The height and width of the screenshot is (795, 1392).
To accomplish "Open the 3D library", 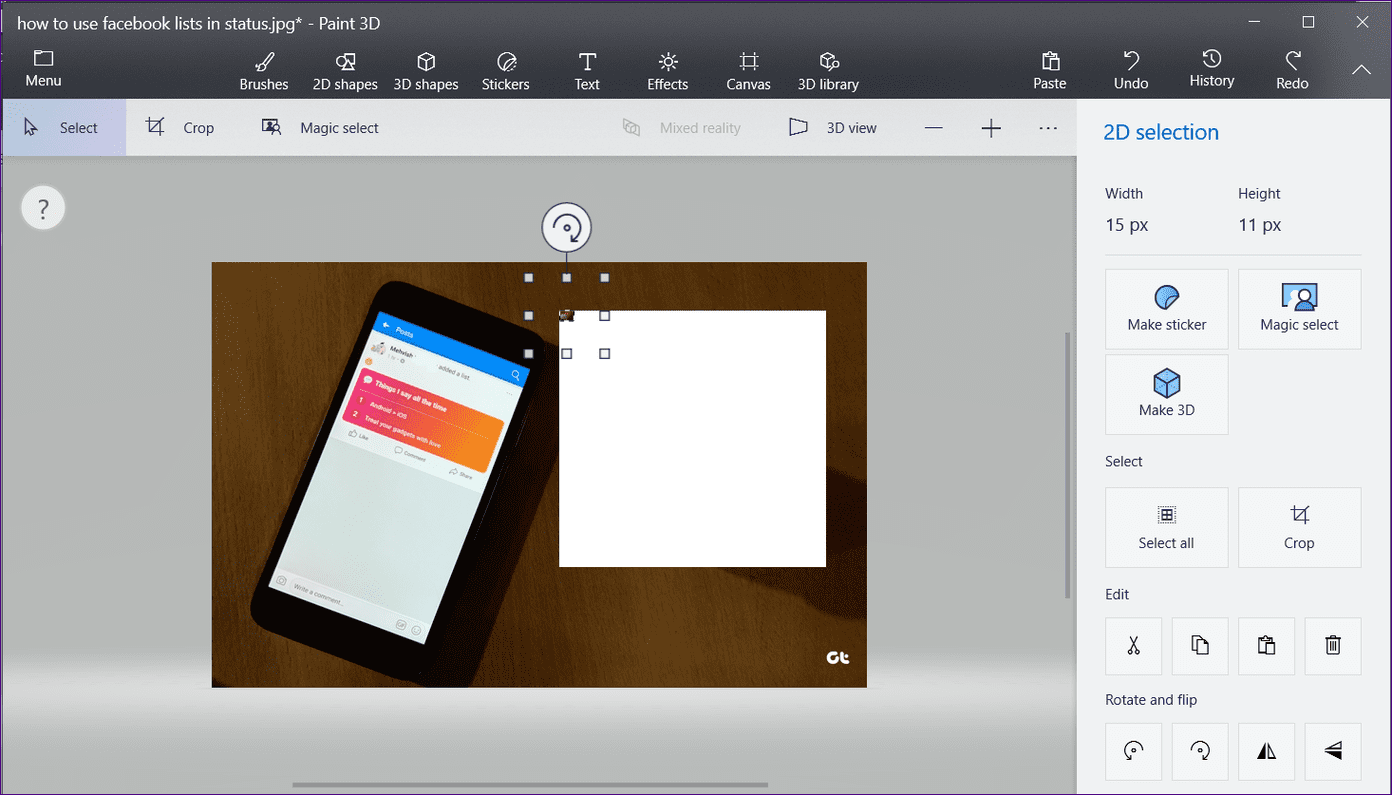I will point(828,71).
